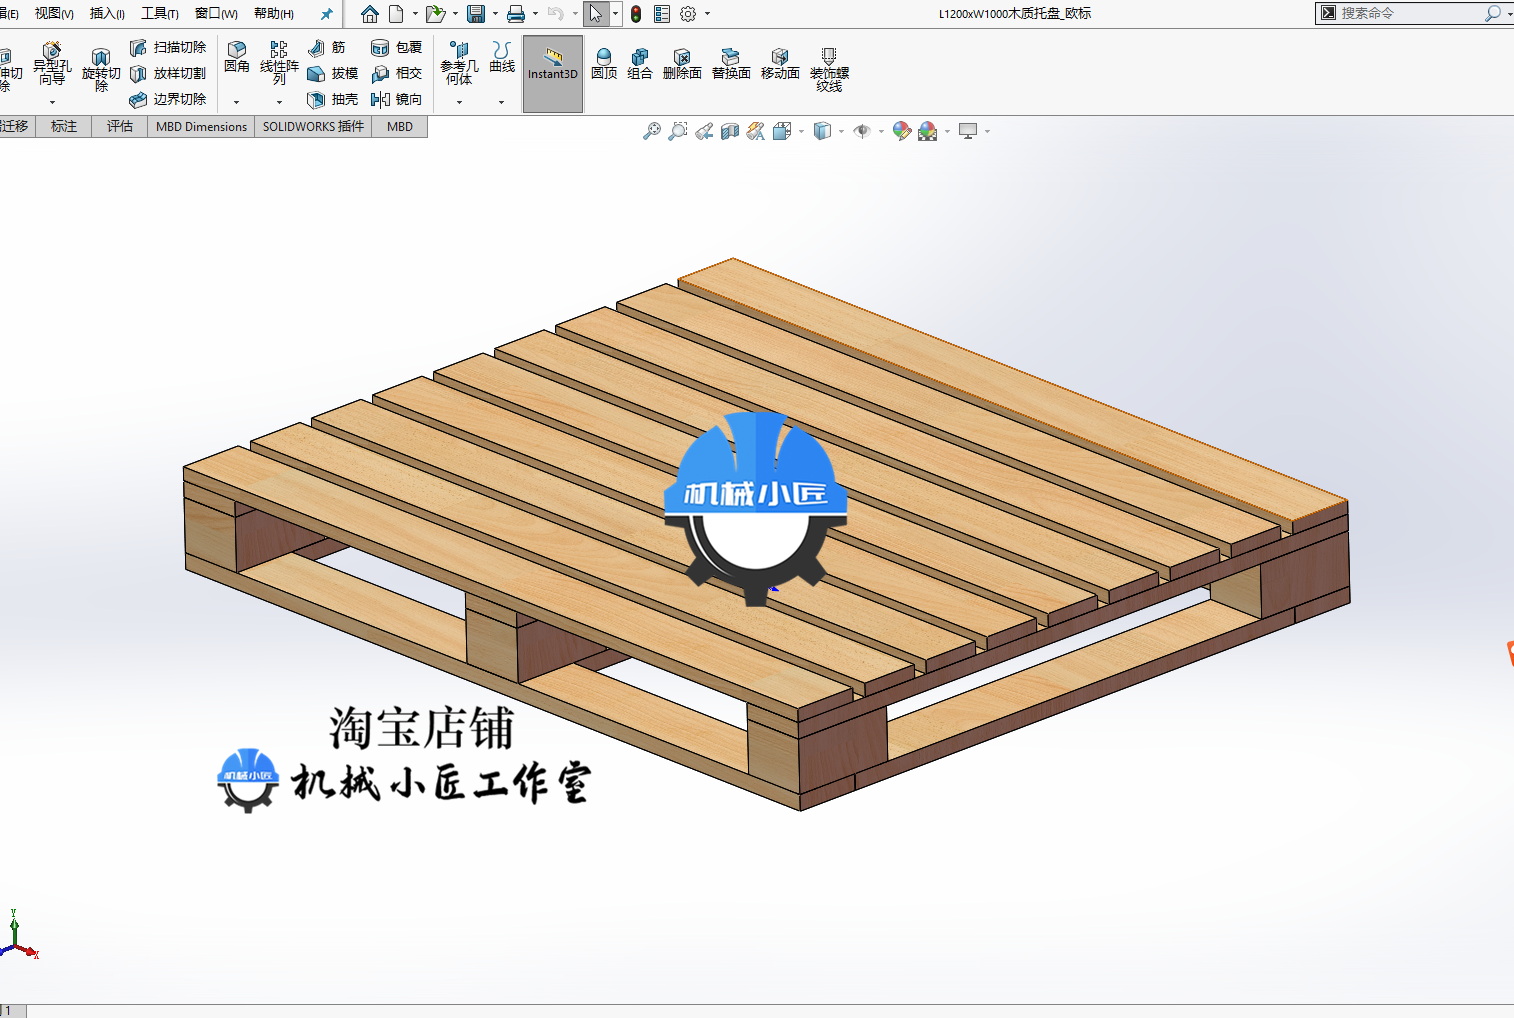Expand the Select tool dropdown arrow
This screenshot has width=1514, height=1018.
click(x=615, y=14)
